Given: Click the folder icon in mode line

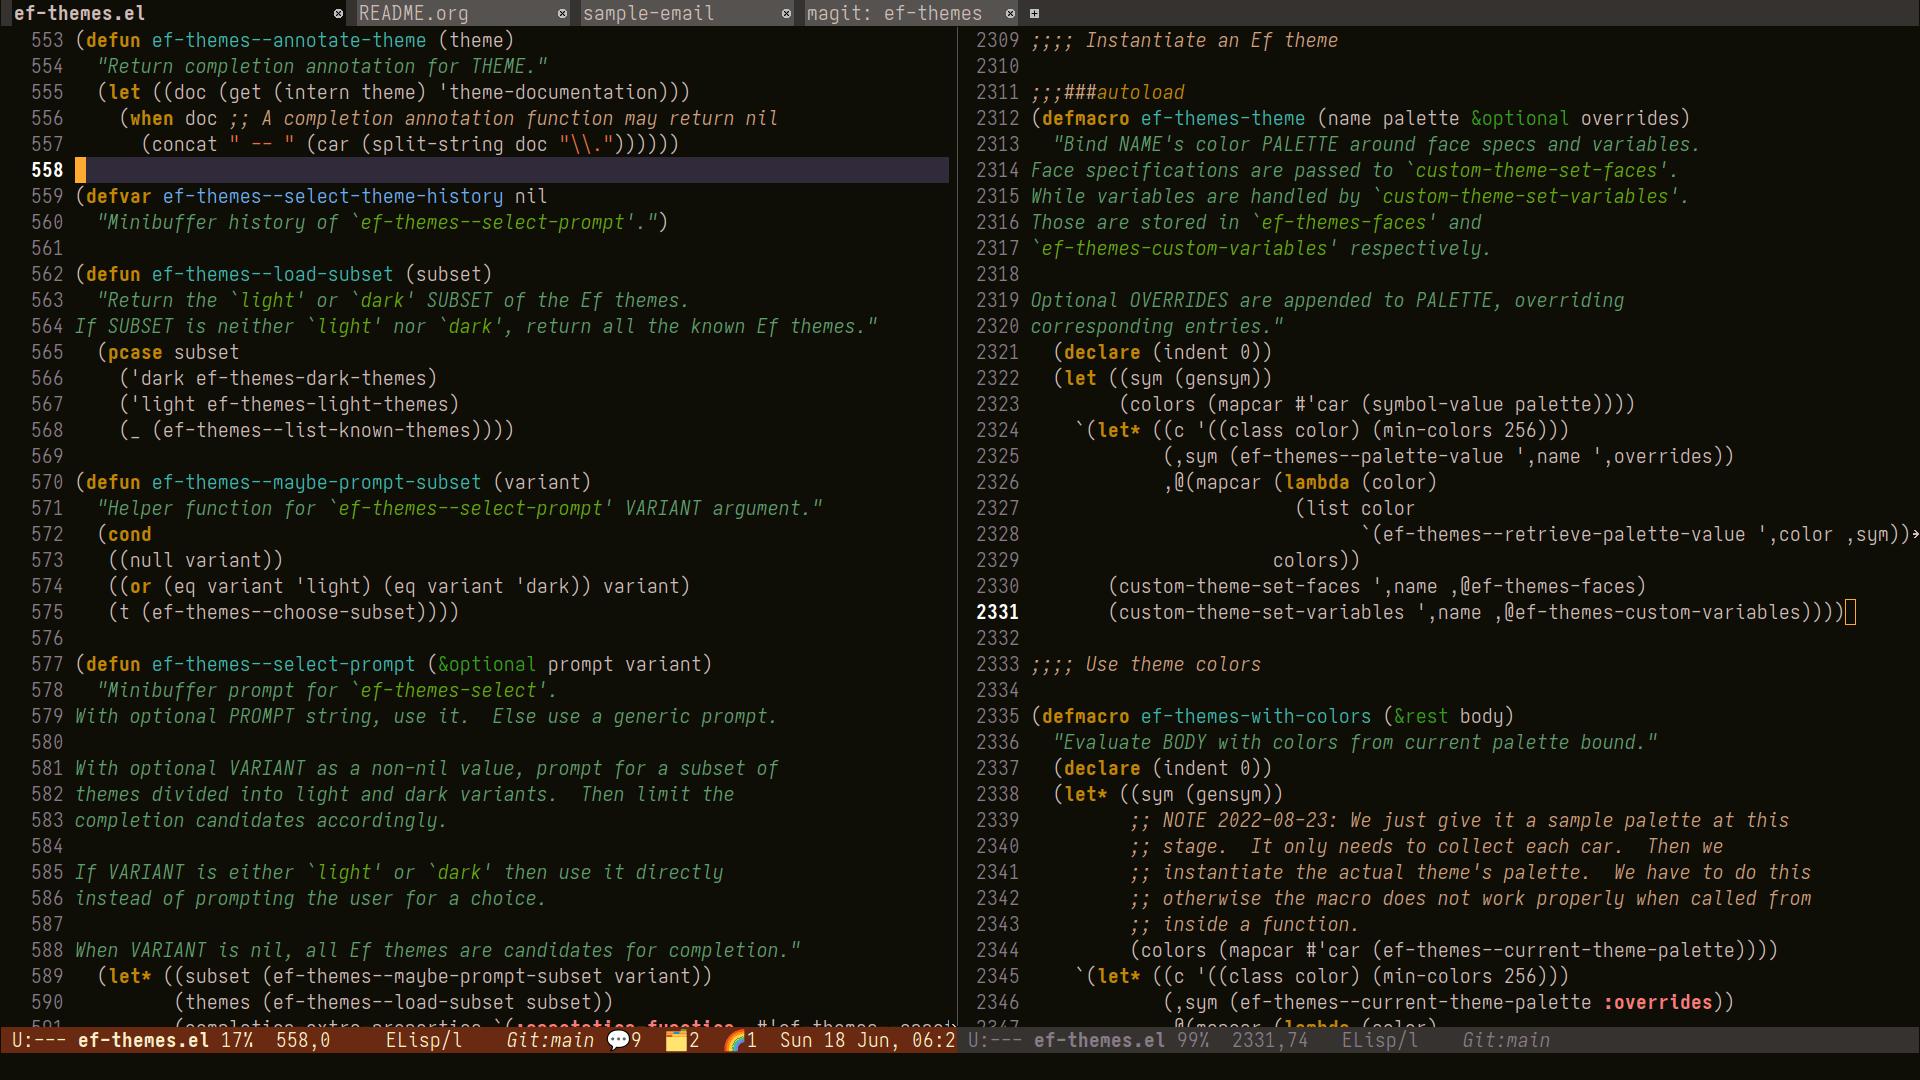Looking at the screenshot, I should point(676,1040).
